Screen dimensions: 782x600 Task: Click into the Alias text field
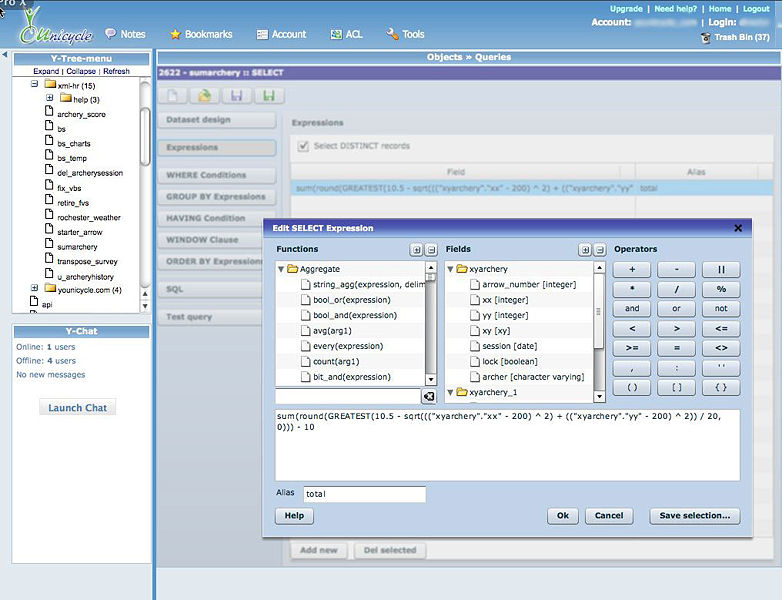364,494
